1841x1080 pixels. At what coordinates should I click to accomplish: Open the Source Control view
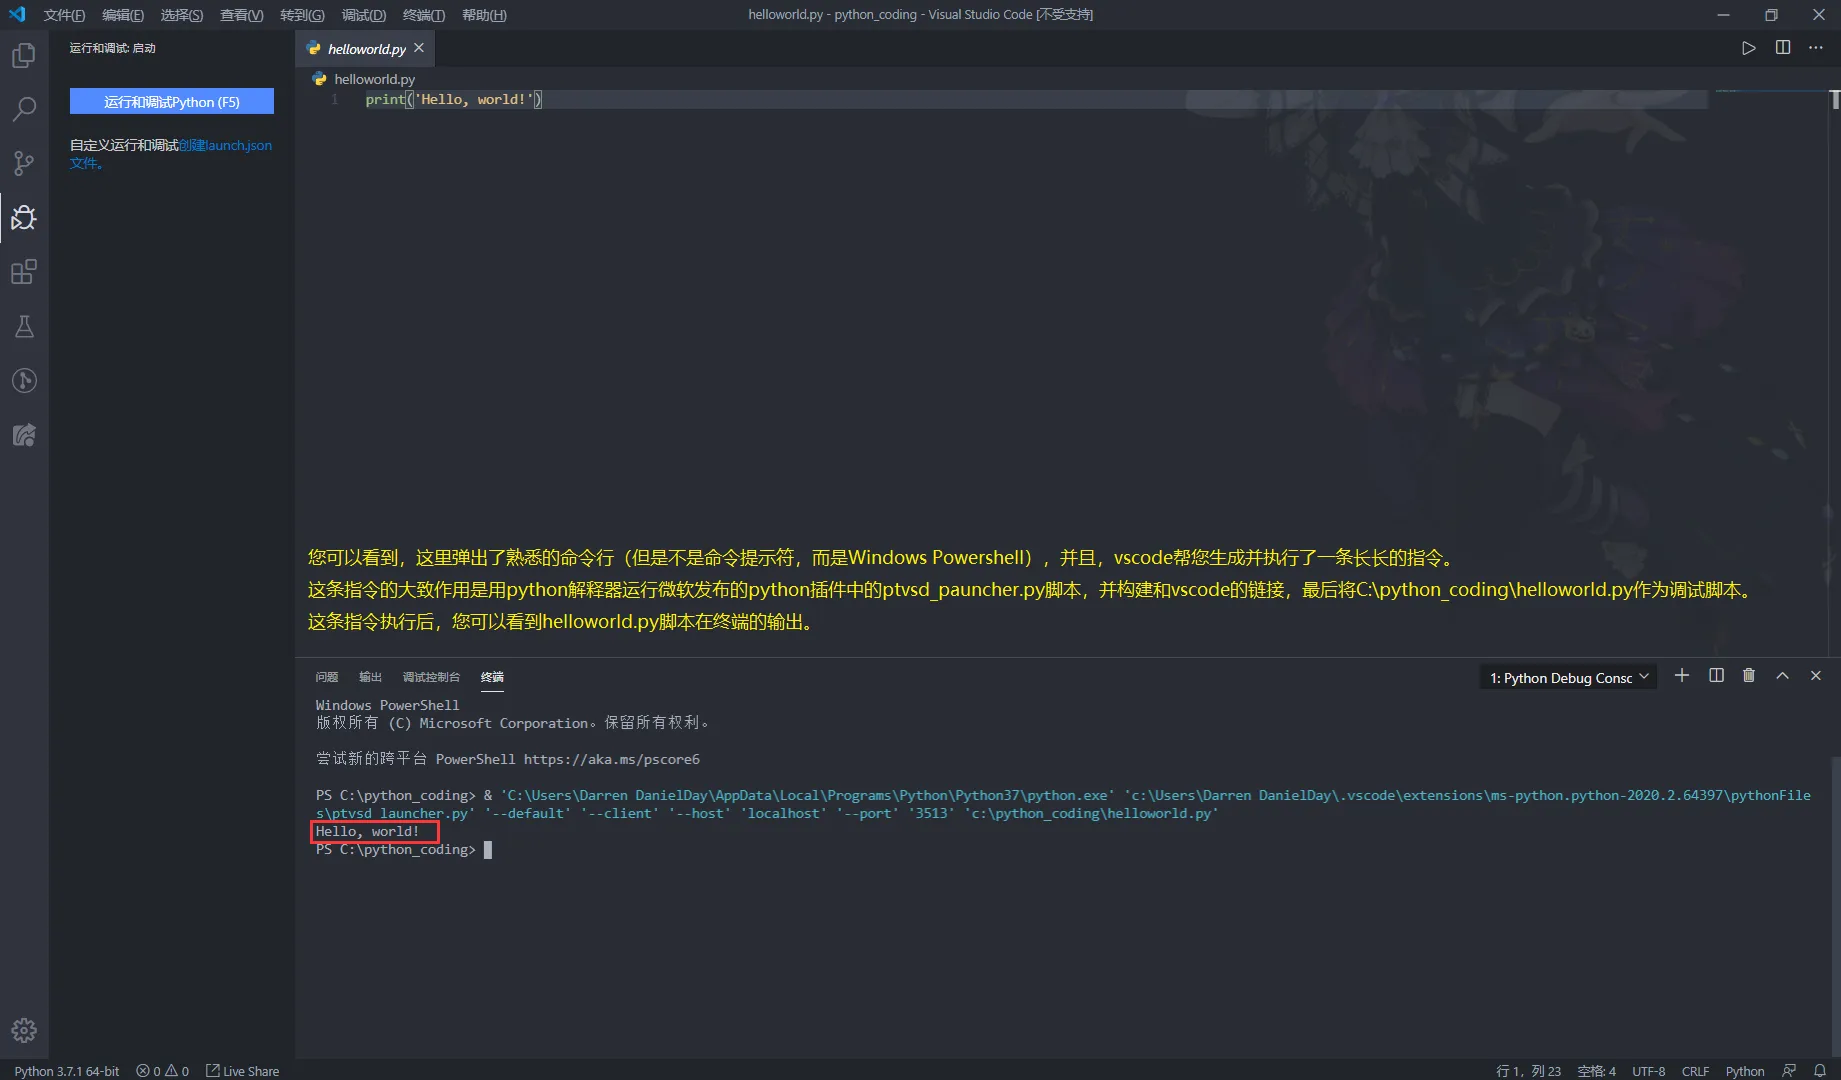tap(24, 163)
